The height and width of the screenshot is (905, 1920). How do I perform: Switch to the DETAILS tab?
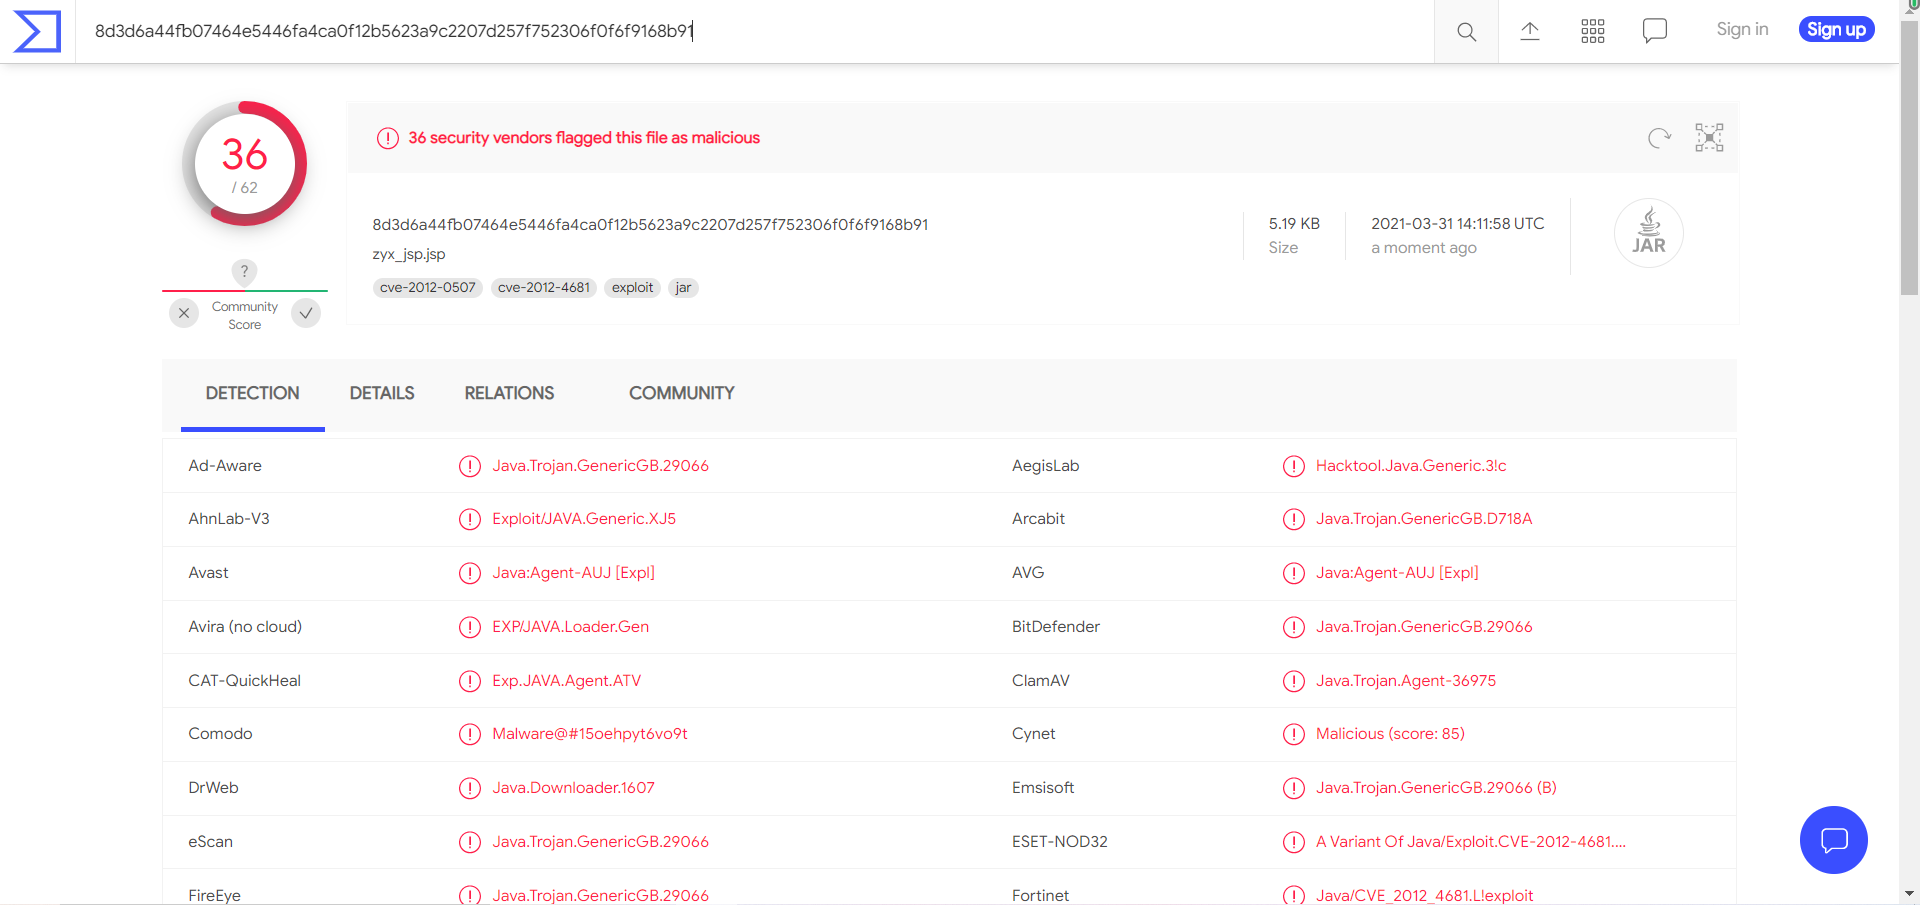[382, 394]
